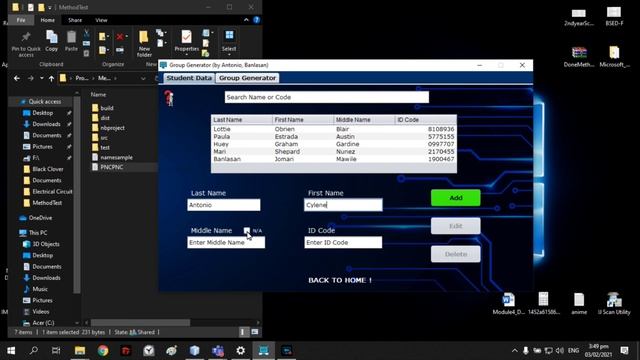The height and width of the screenshot is (360, 640).
Task: Switch to Student Data tab
Action: 189,78
